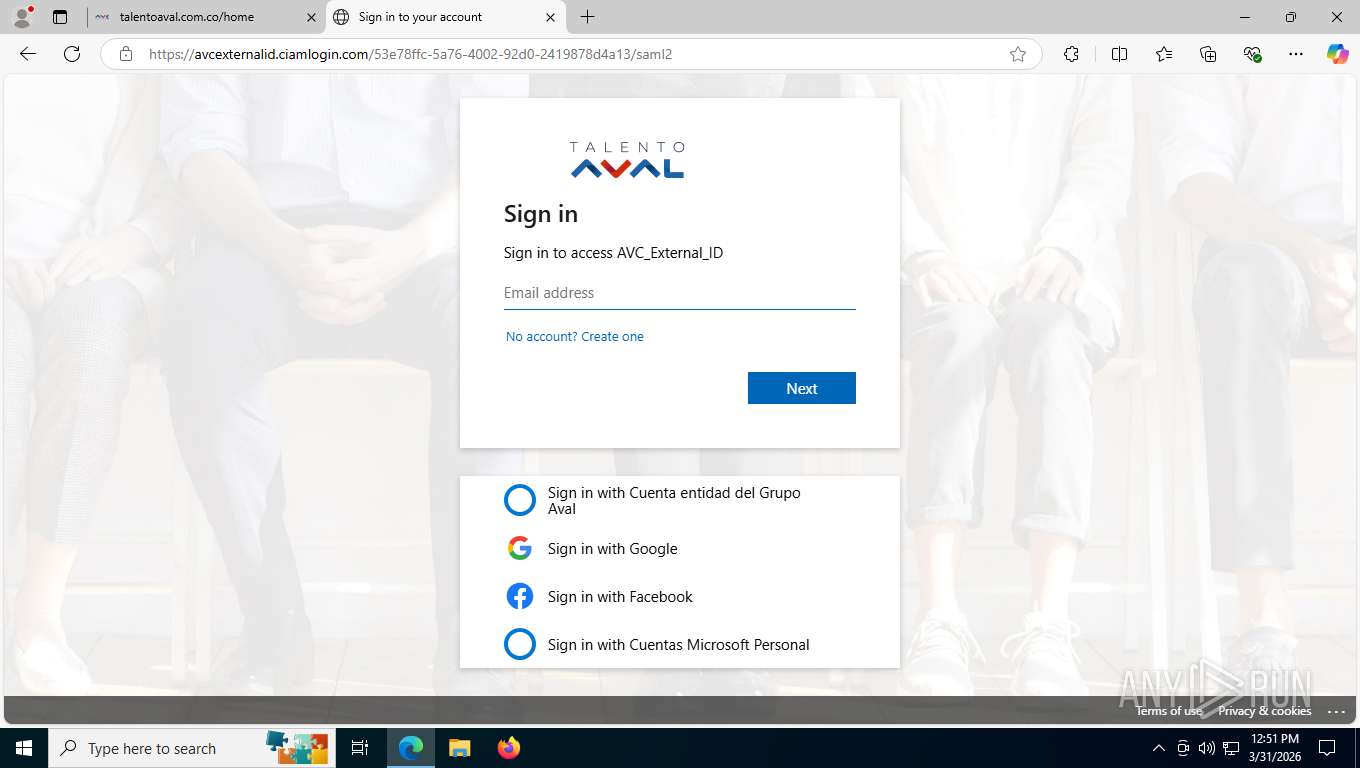
Task: Choose Sign in with Google
Action: coord(680,548)
